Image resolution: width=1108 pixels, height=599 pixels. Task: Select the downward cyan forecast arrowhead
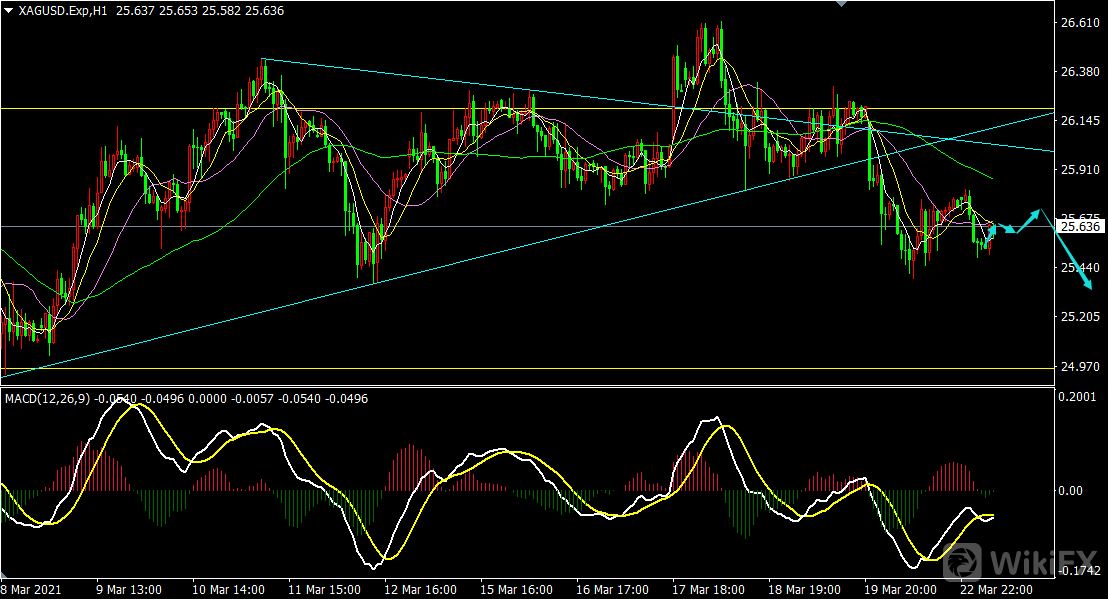tap(1088, 287)
